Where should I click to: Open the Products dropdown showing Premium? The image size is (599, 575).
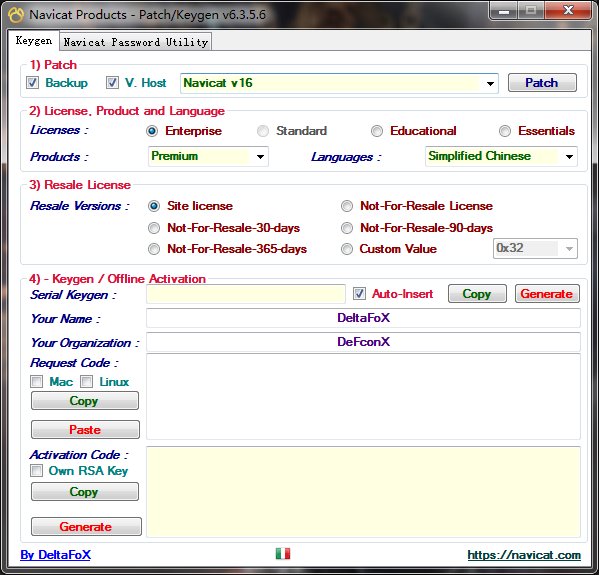208,156
